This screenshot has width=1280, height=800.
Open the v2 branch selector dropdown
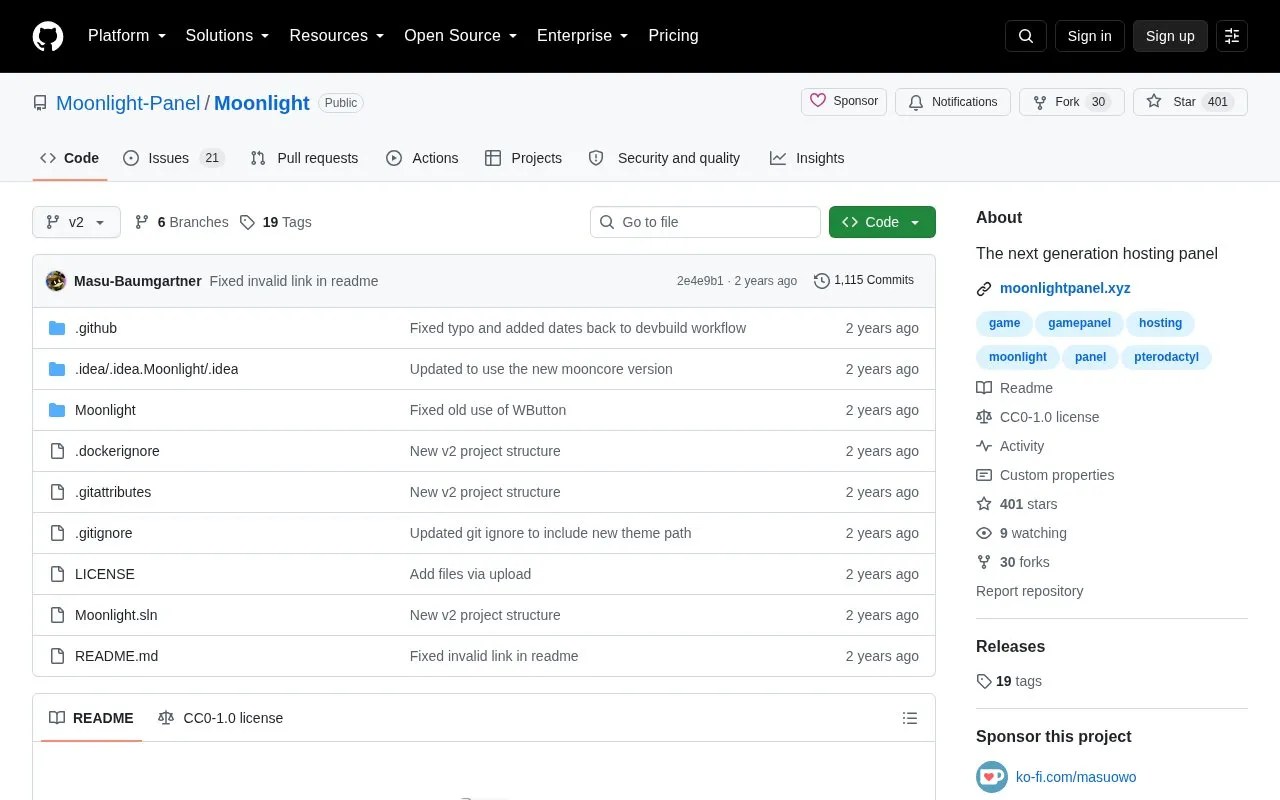[x=76, y=222]
